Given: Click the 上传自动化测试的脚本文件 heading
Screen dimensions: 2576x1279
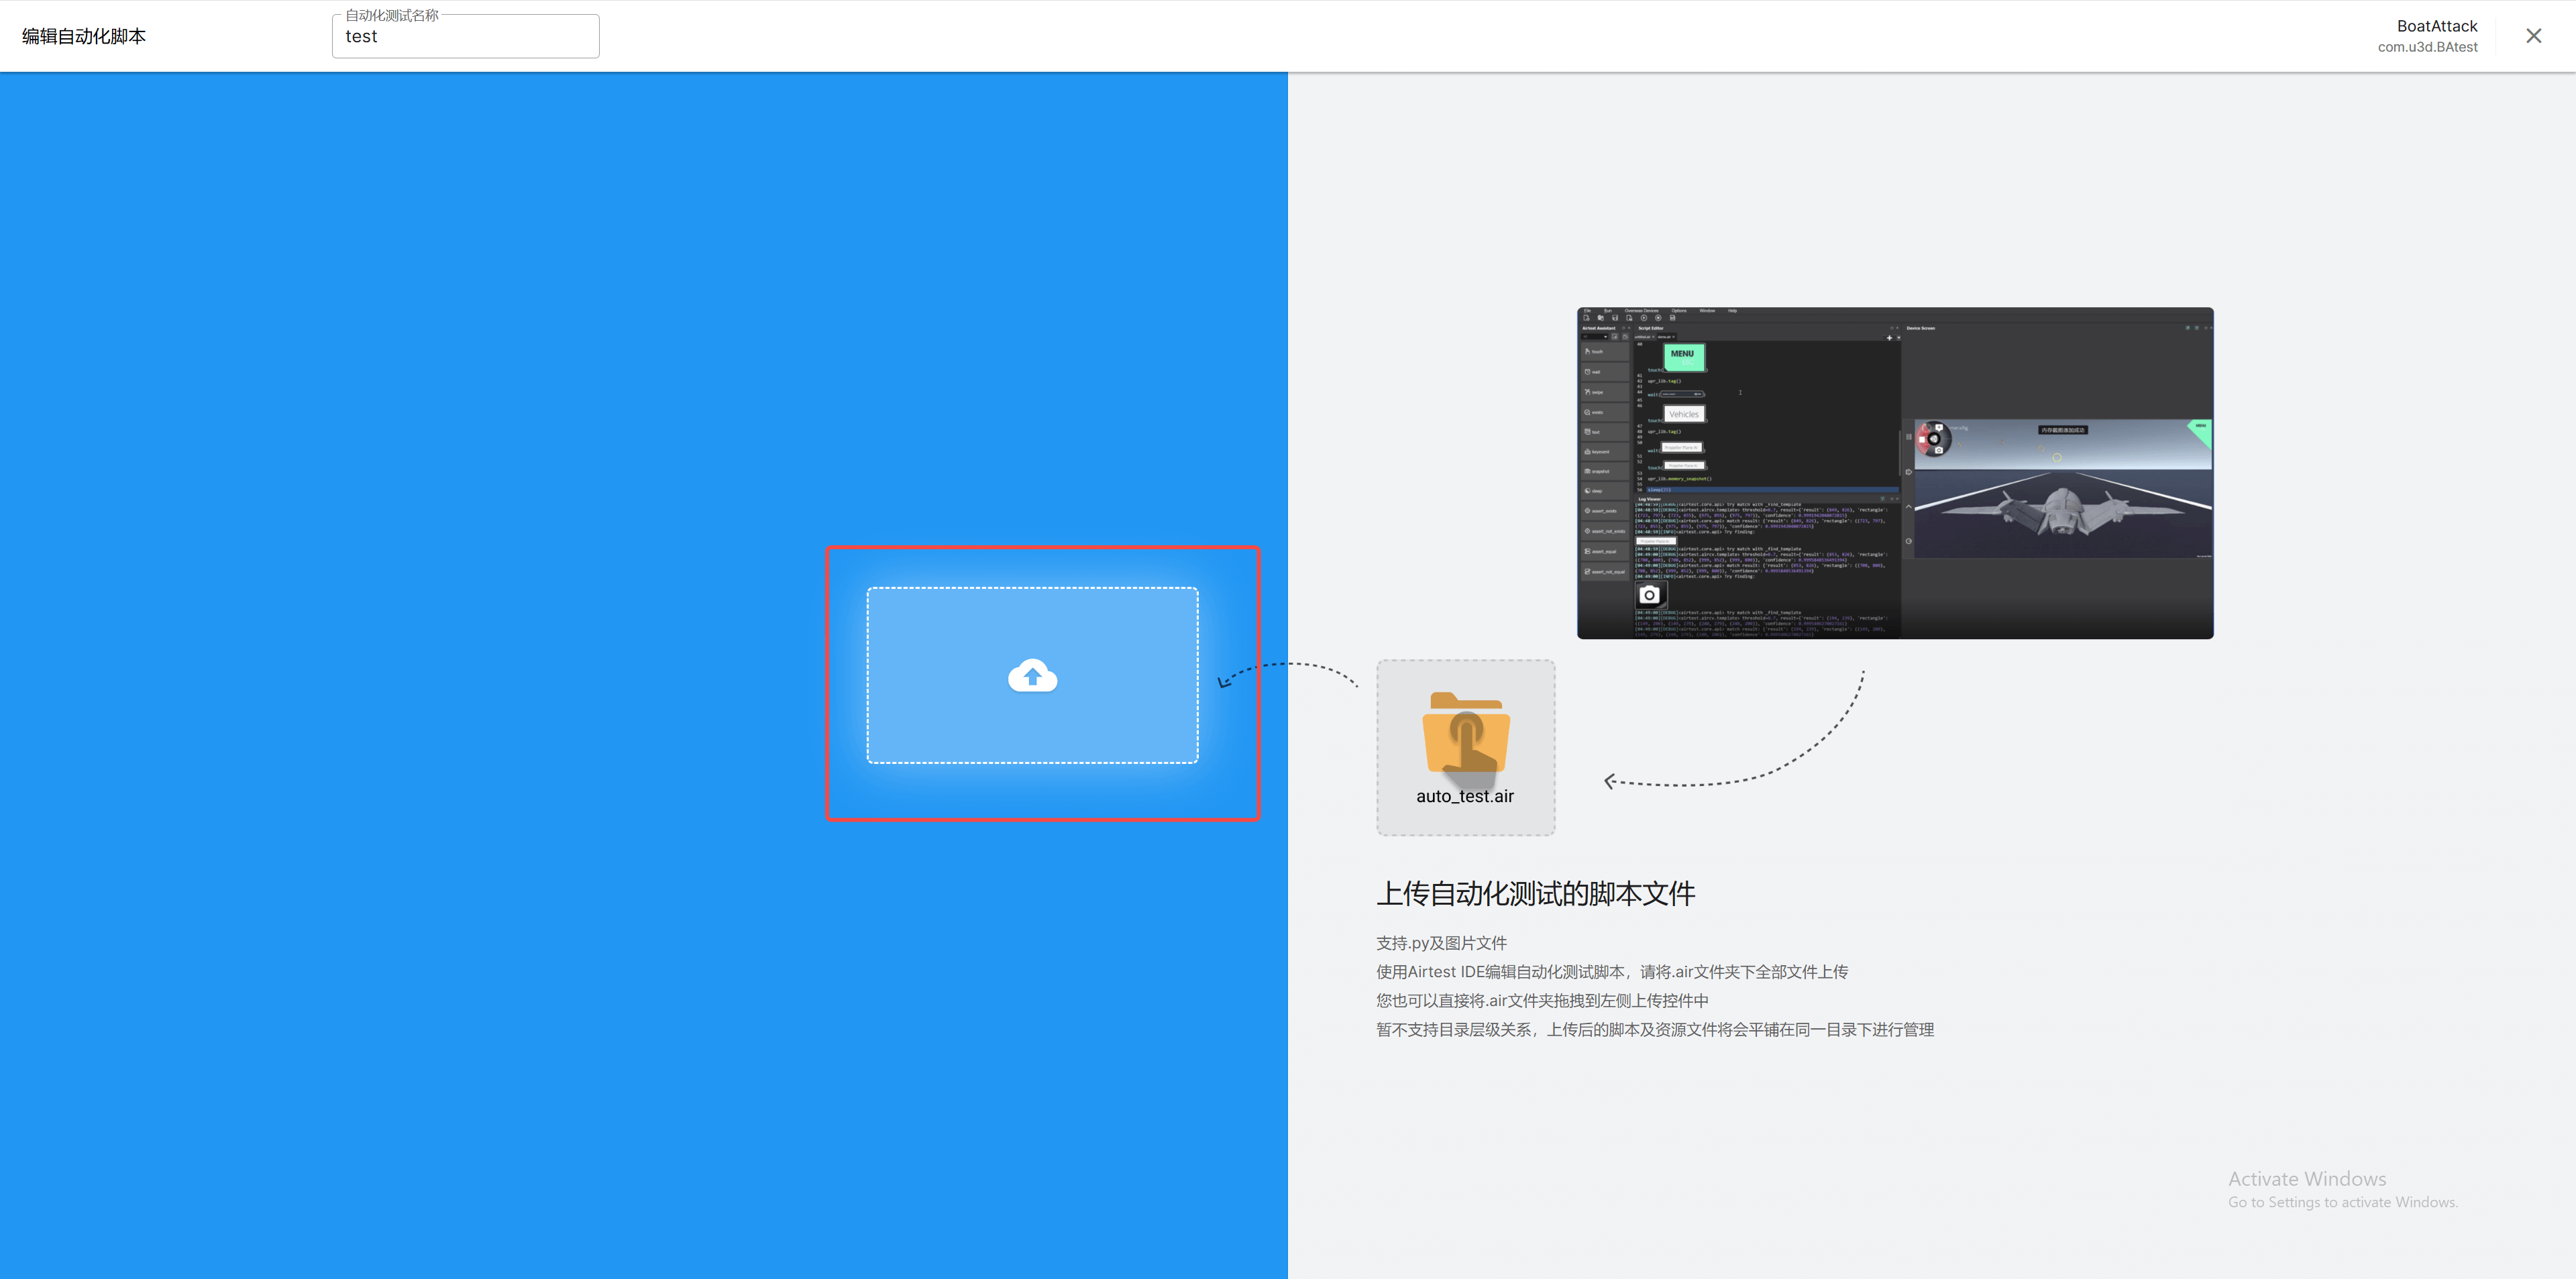Looking at the screenshot, I should [x=1535, y=893].
